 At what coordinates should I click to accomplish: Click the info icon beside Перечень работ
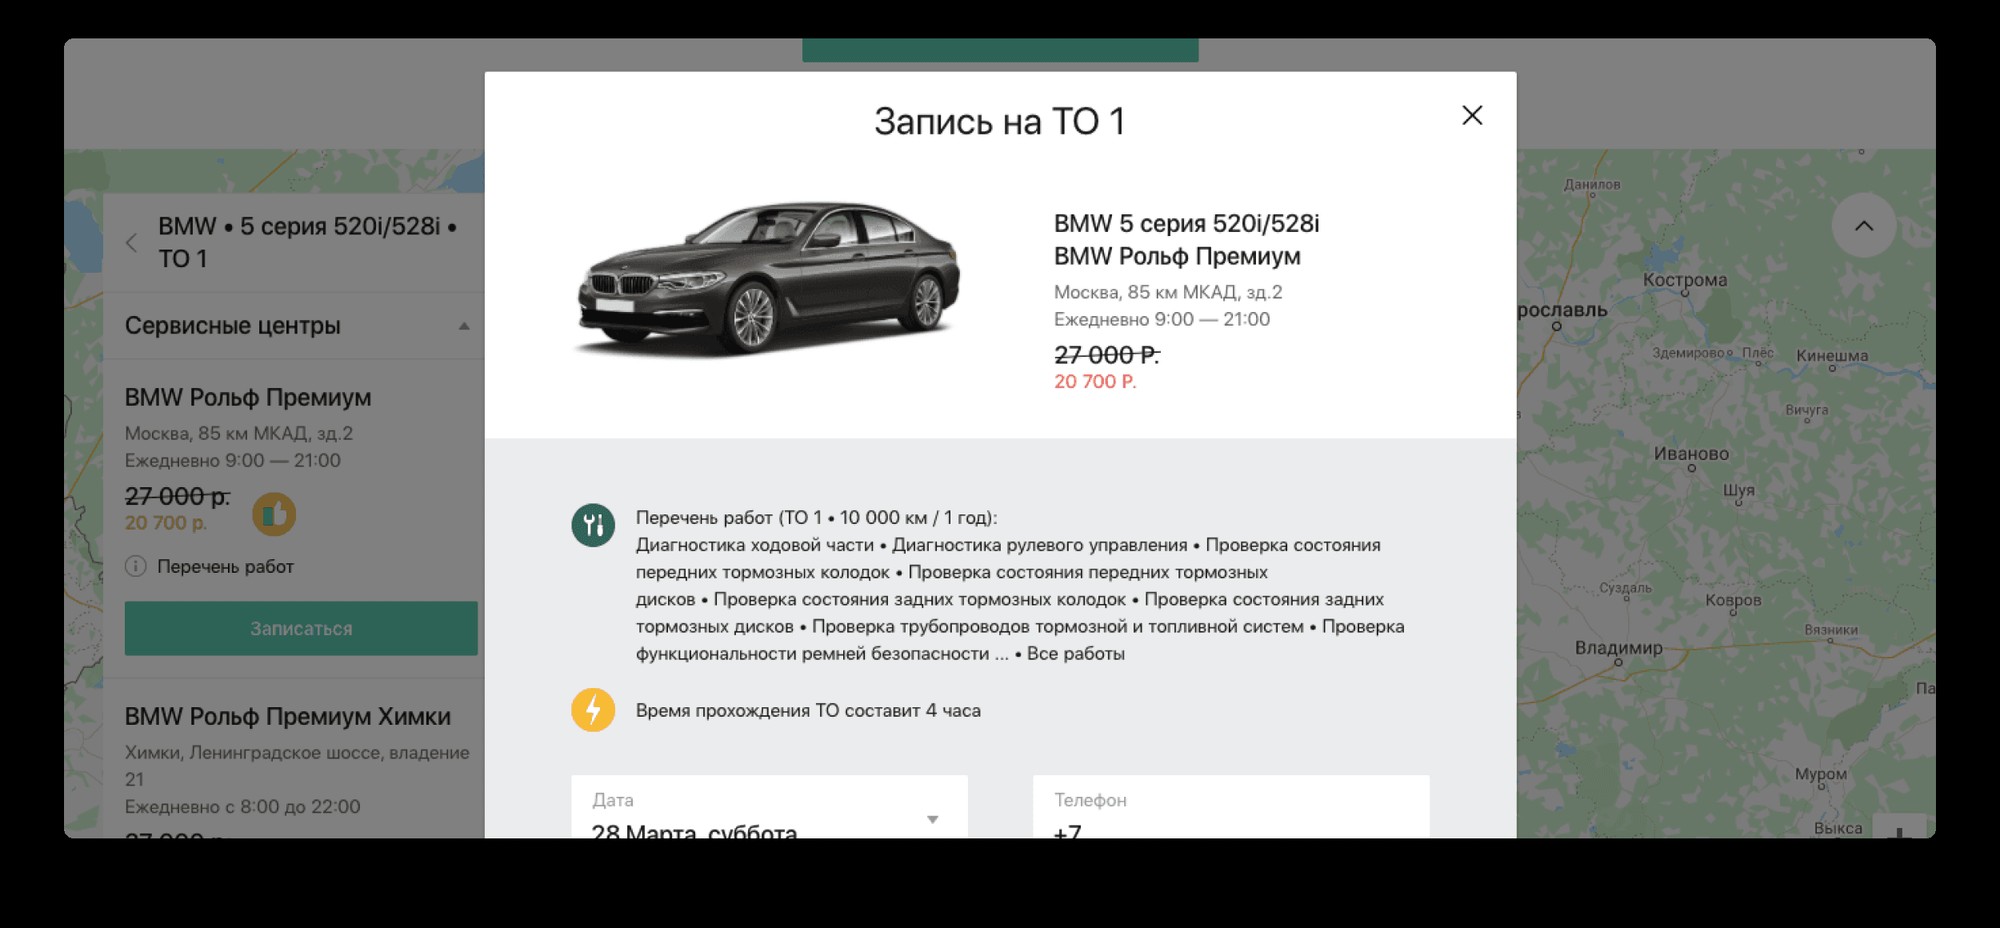coord(135,566)
